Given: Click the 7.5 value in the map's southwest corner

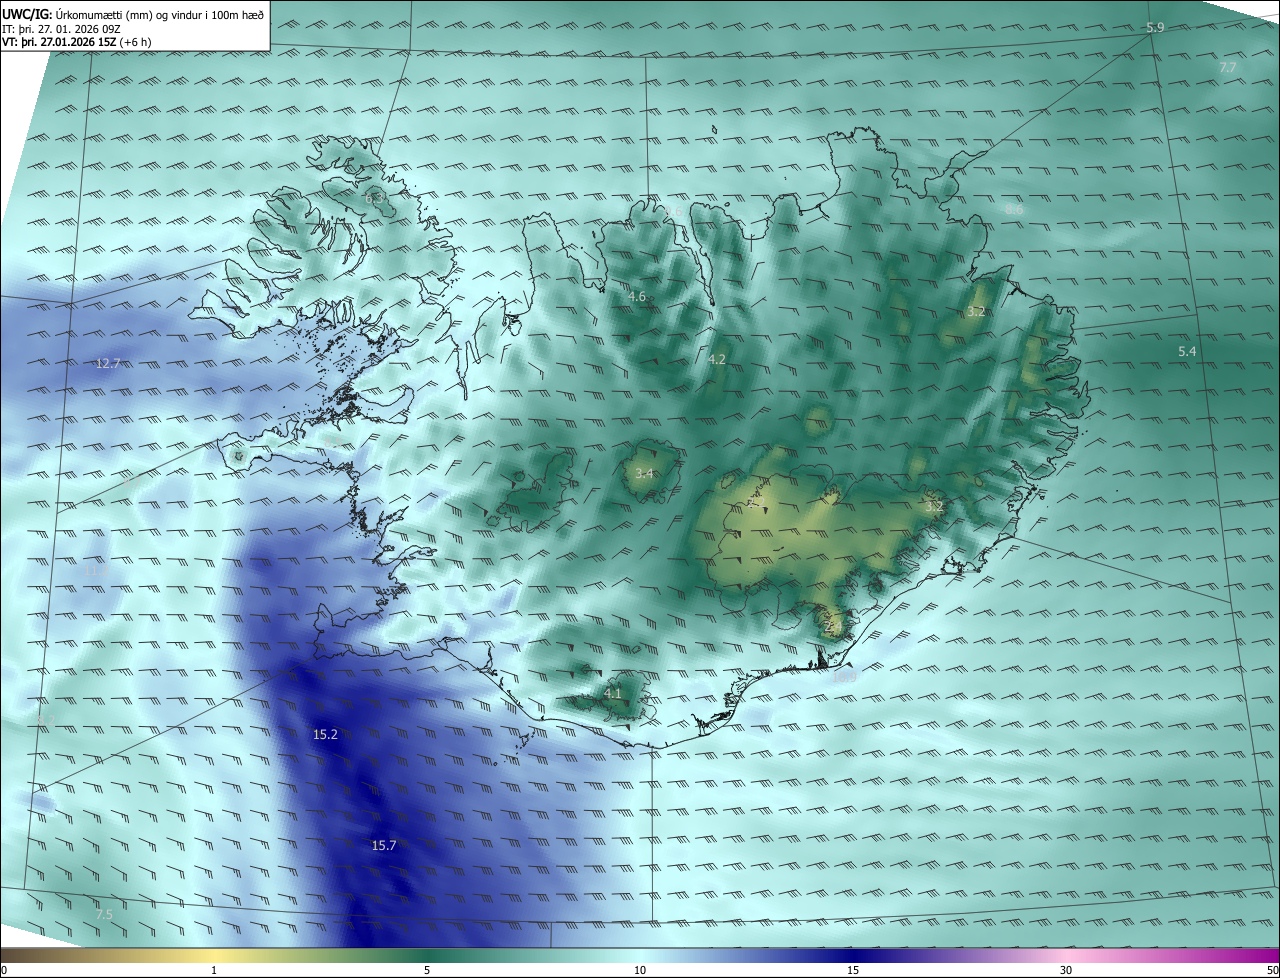Looking at the screenshot, I should pyautogui.click(x=104, y=914).
